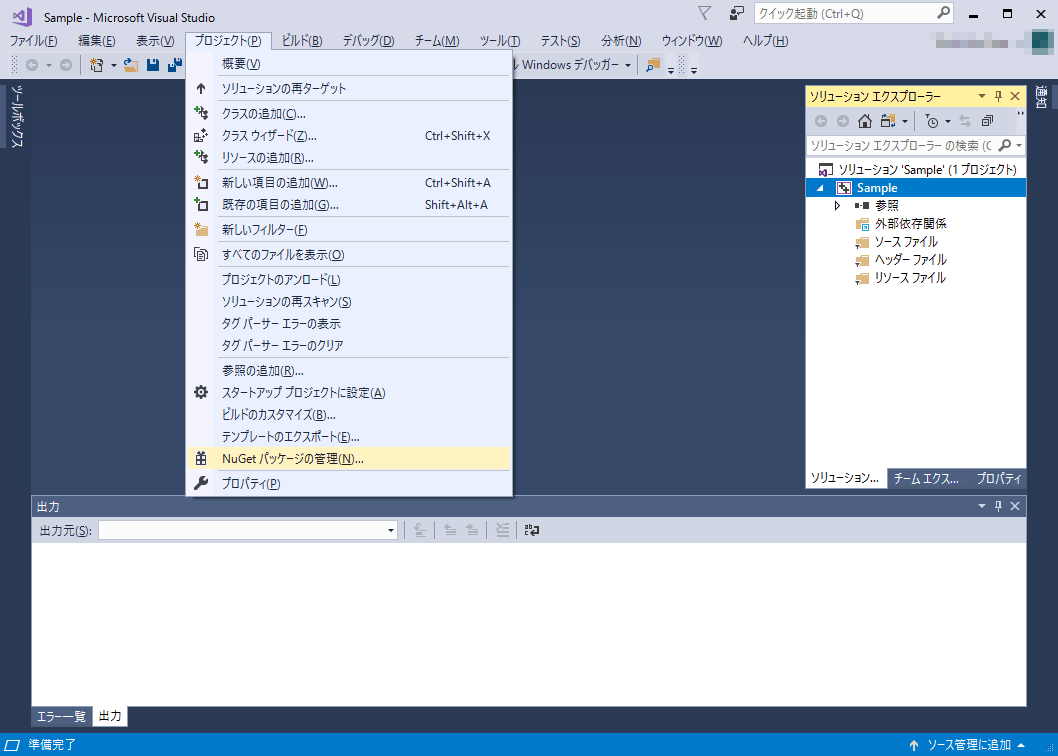Select クラスの追加 menu item
This screenshot has width=1058, height=756.
point(348,114)
